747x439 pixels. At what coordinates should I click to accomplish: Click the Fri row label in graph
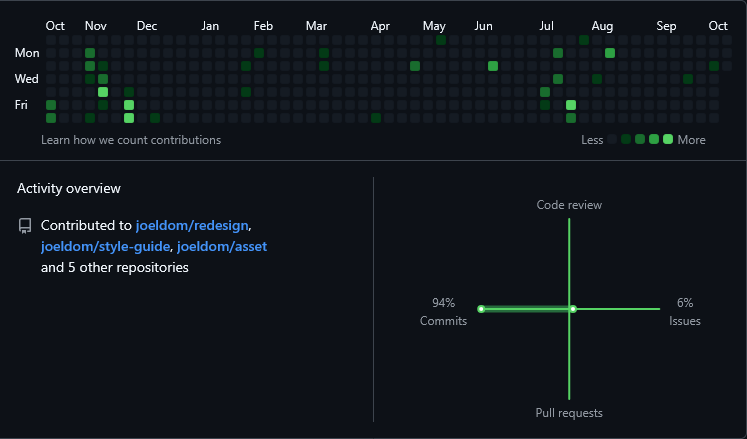click(x=21, y=105)
